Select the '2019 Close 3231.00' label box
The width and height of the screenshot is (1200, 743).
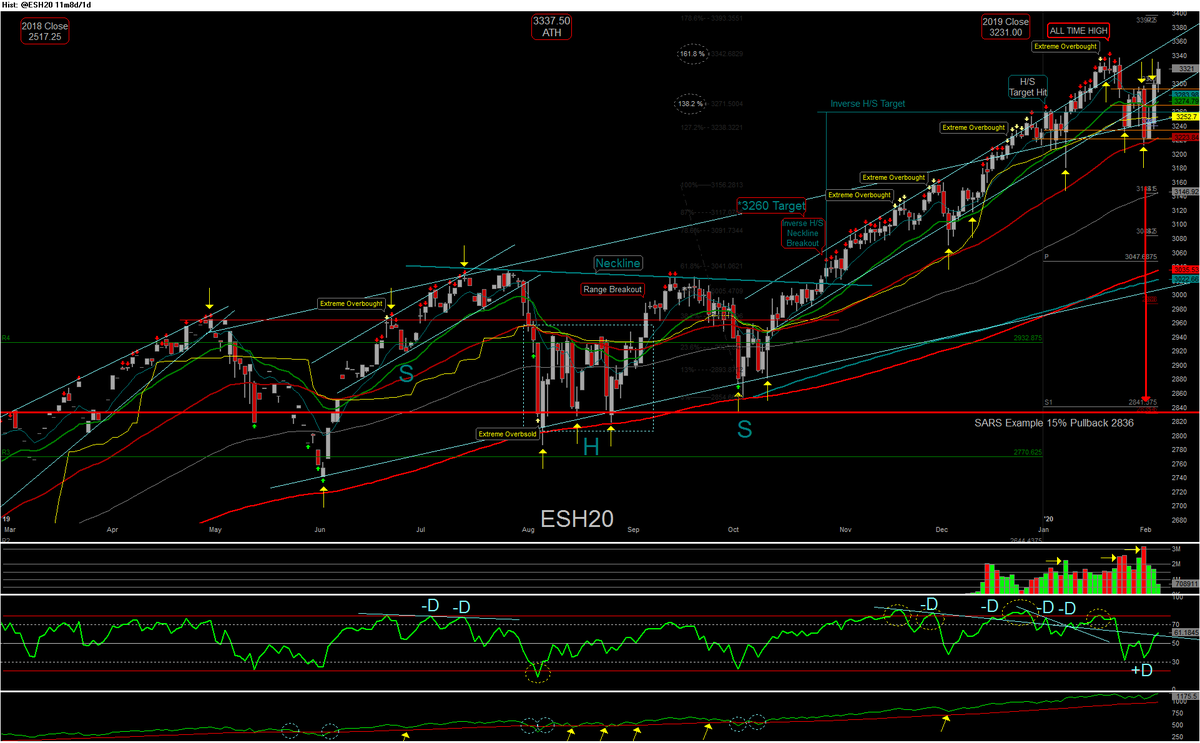coord(1004,27)
